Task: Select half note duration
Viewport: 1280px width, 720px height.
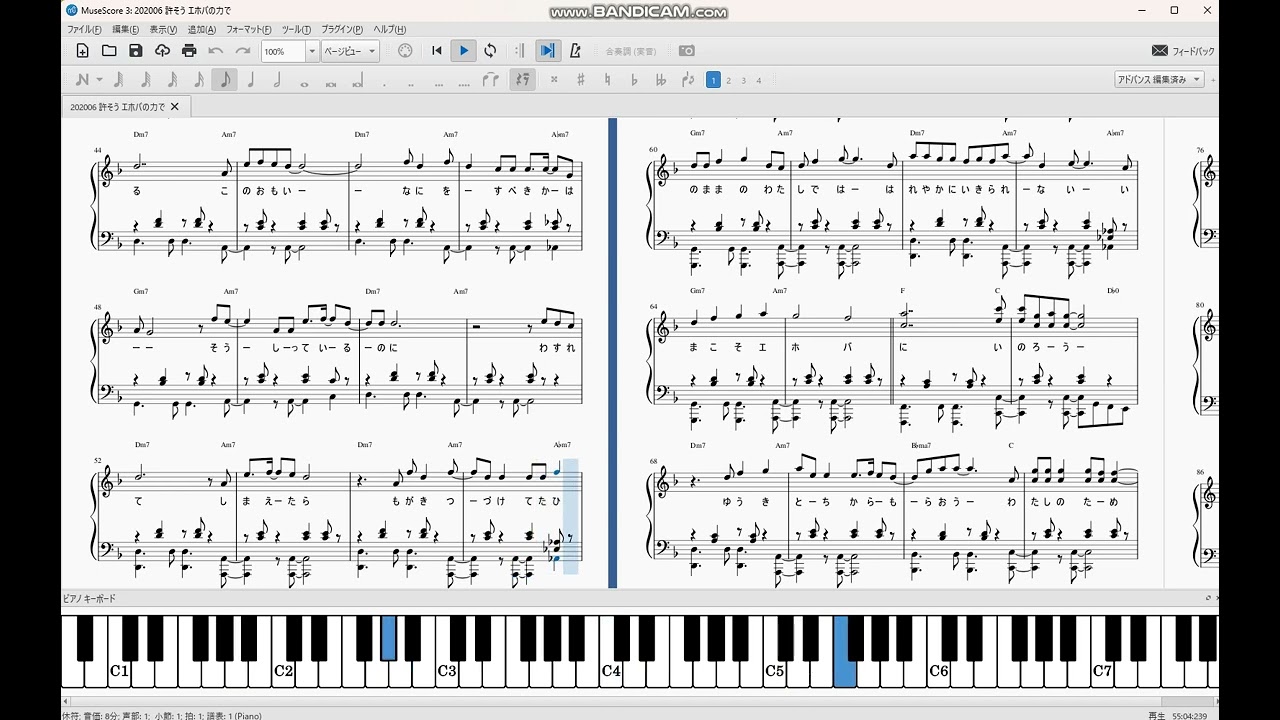Action: click(x=278, y=80)
